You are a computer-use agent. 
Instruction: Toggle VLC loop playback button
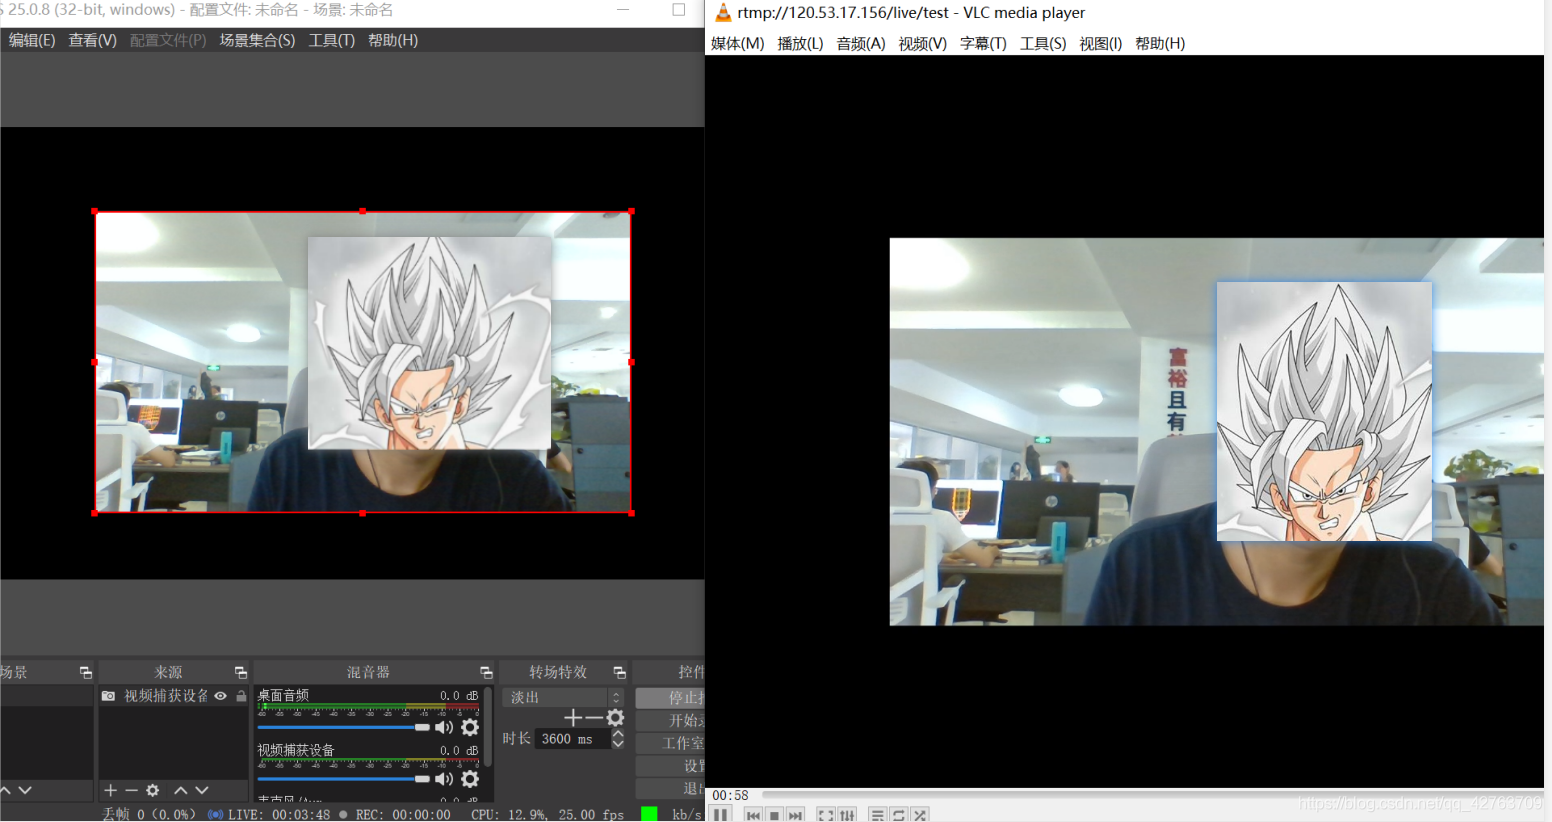coord(898,815)
